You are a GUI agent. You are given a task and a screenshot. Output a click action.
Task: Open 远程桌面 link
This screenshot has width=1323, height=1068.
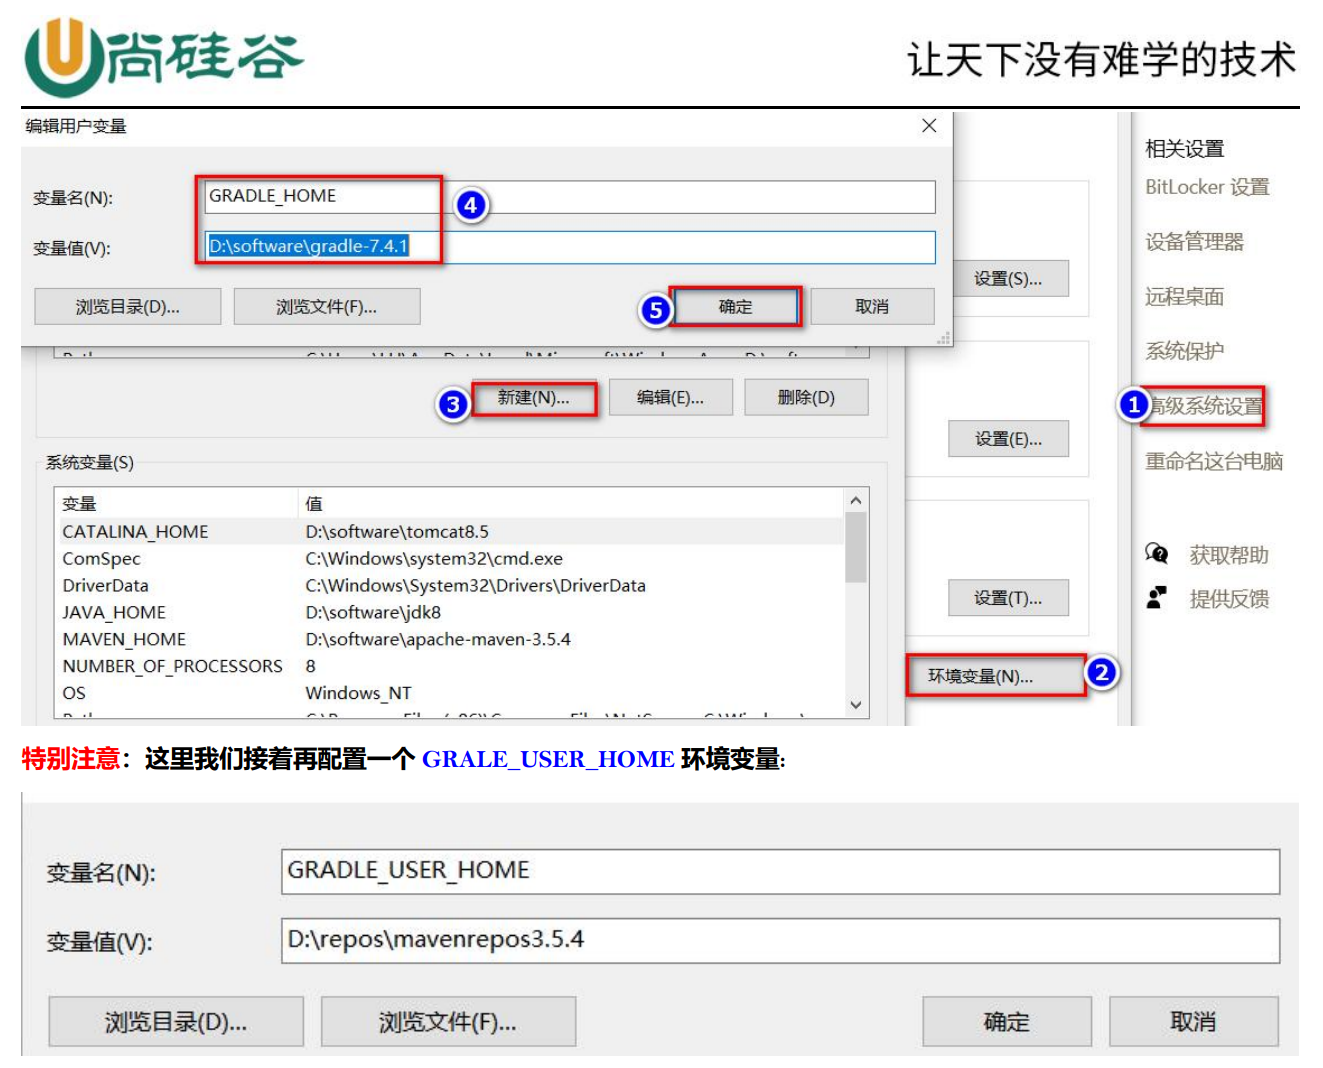click(x=1184, y=296)
